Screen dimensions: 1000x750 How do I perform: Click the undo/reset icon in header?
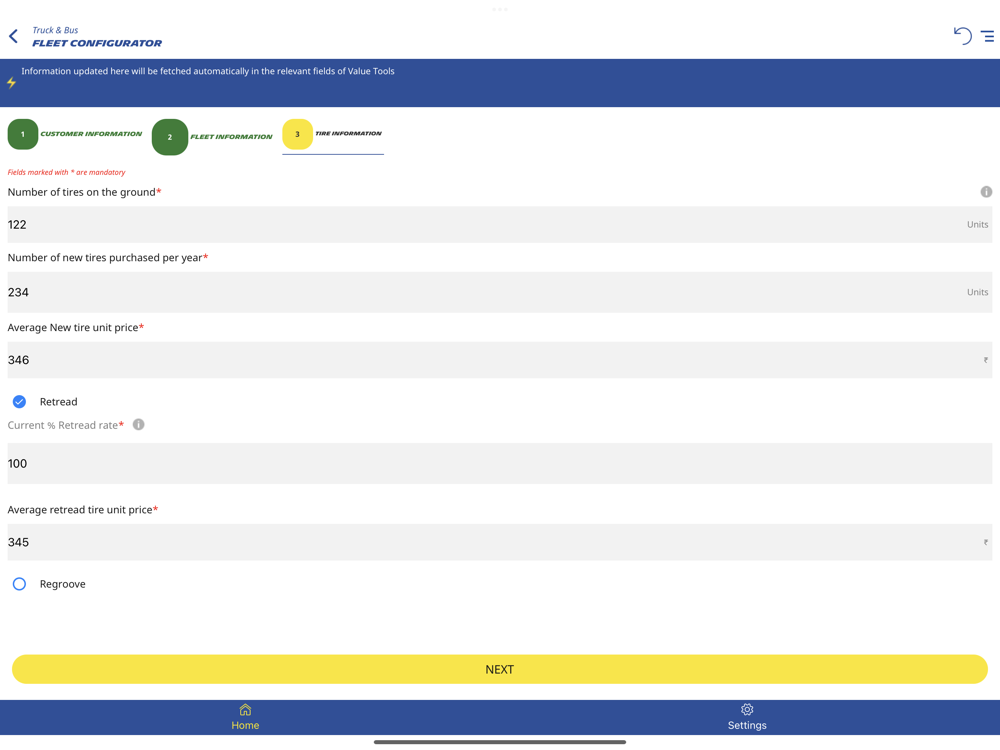[962, 36]
